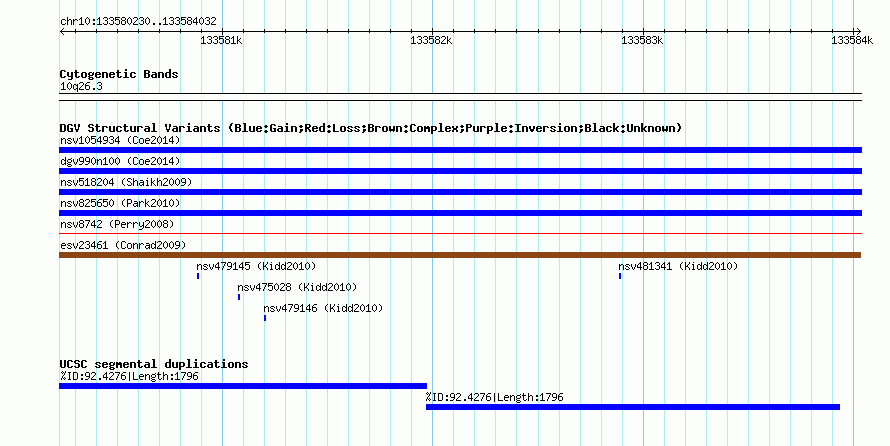Click the small blue marker under nsv479145

tap(198, 276)
